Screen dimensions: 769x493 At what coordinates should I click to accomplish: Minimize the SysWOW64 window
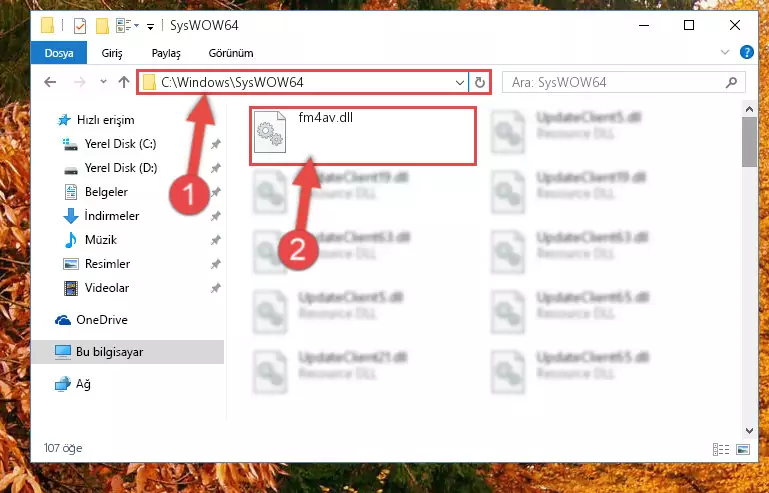[x=644, y=26]
